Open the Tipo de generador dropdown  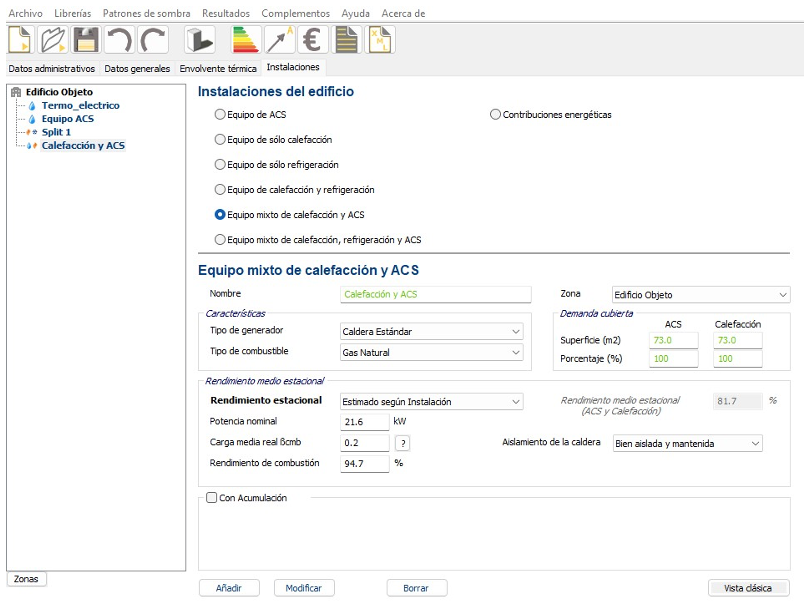431,332
